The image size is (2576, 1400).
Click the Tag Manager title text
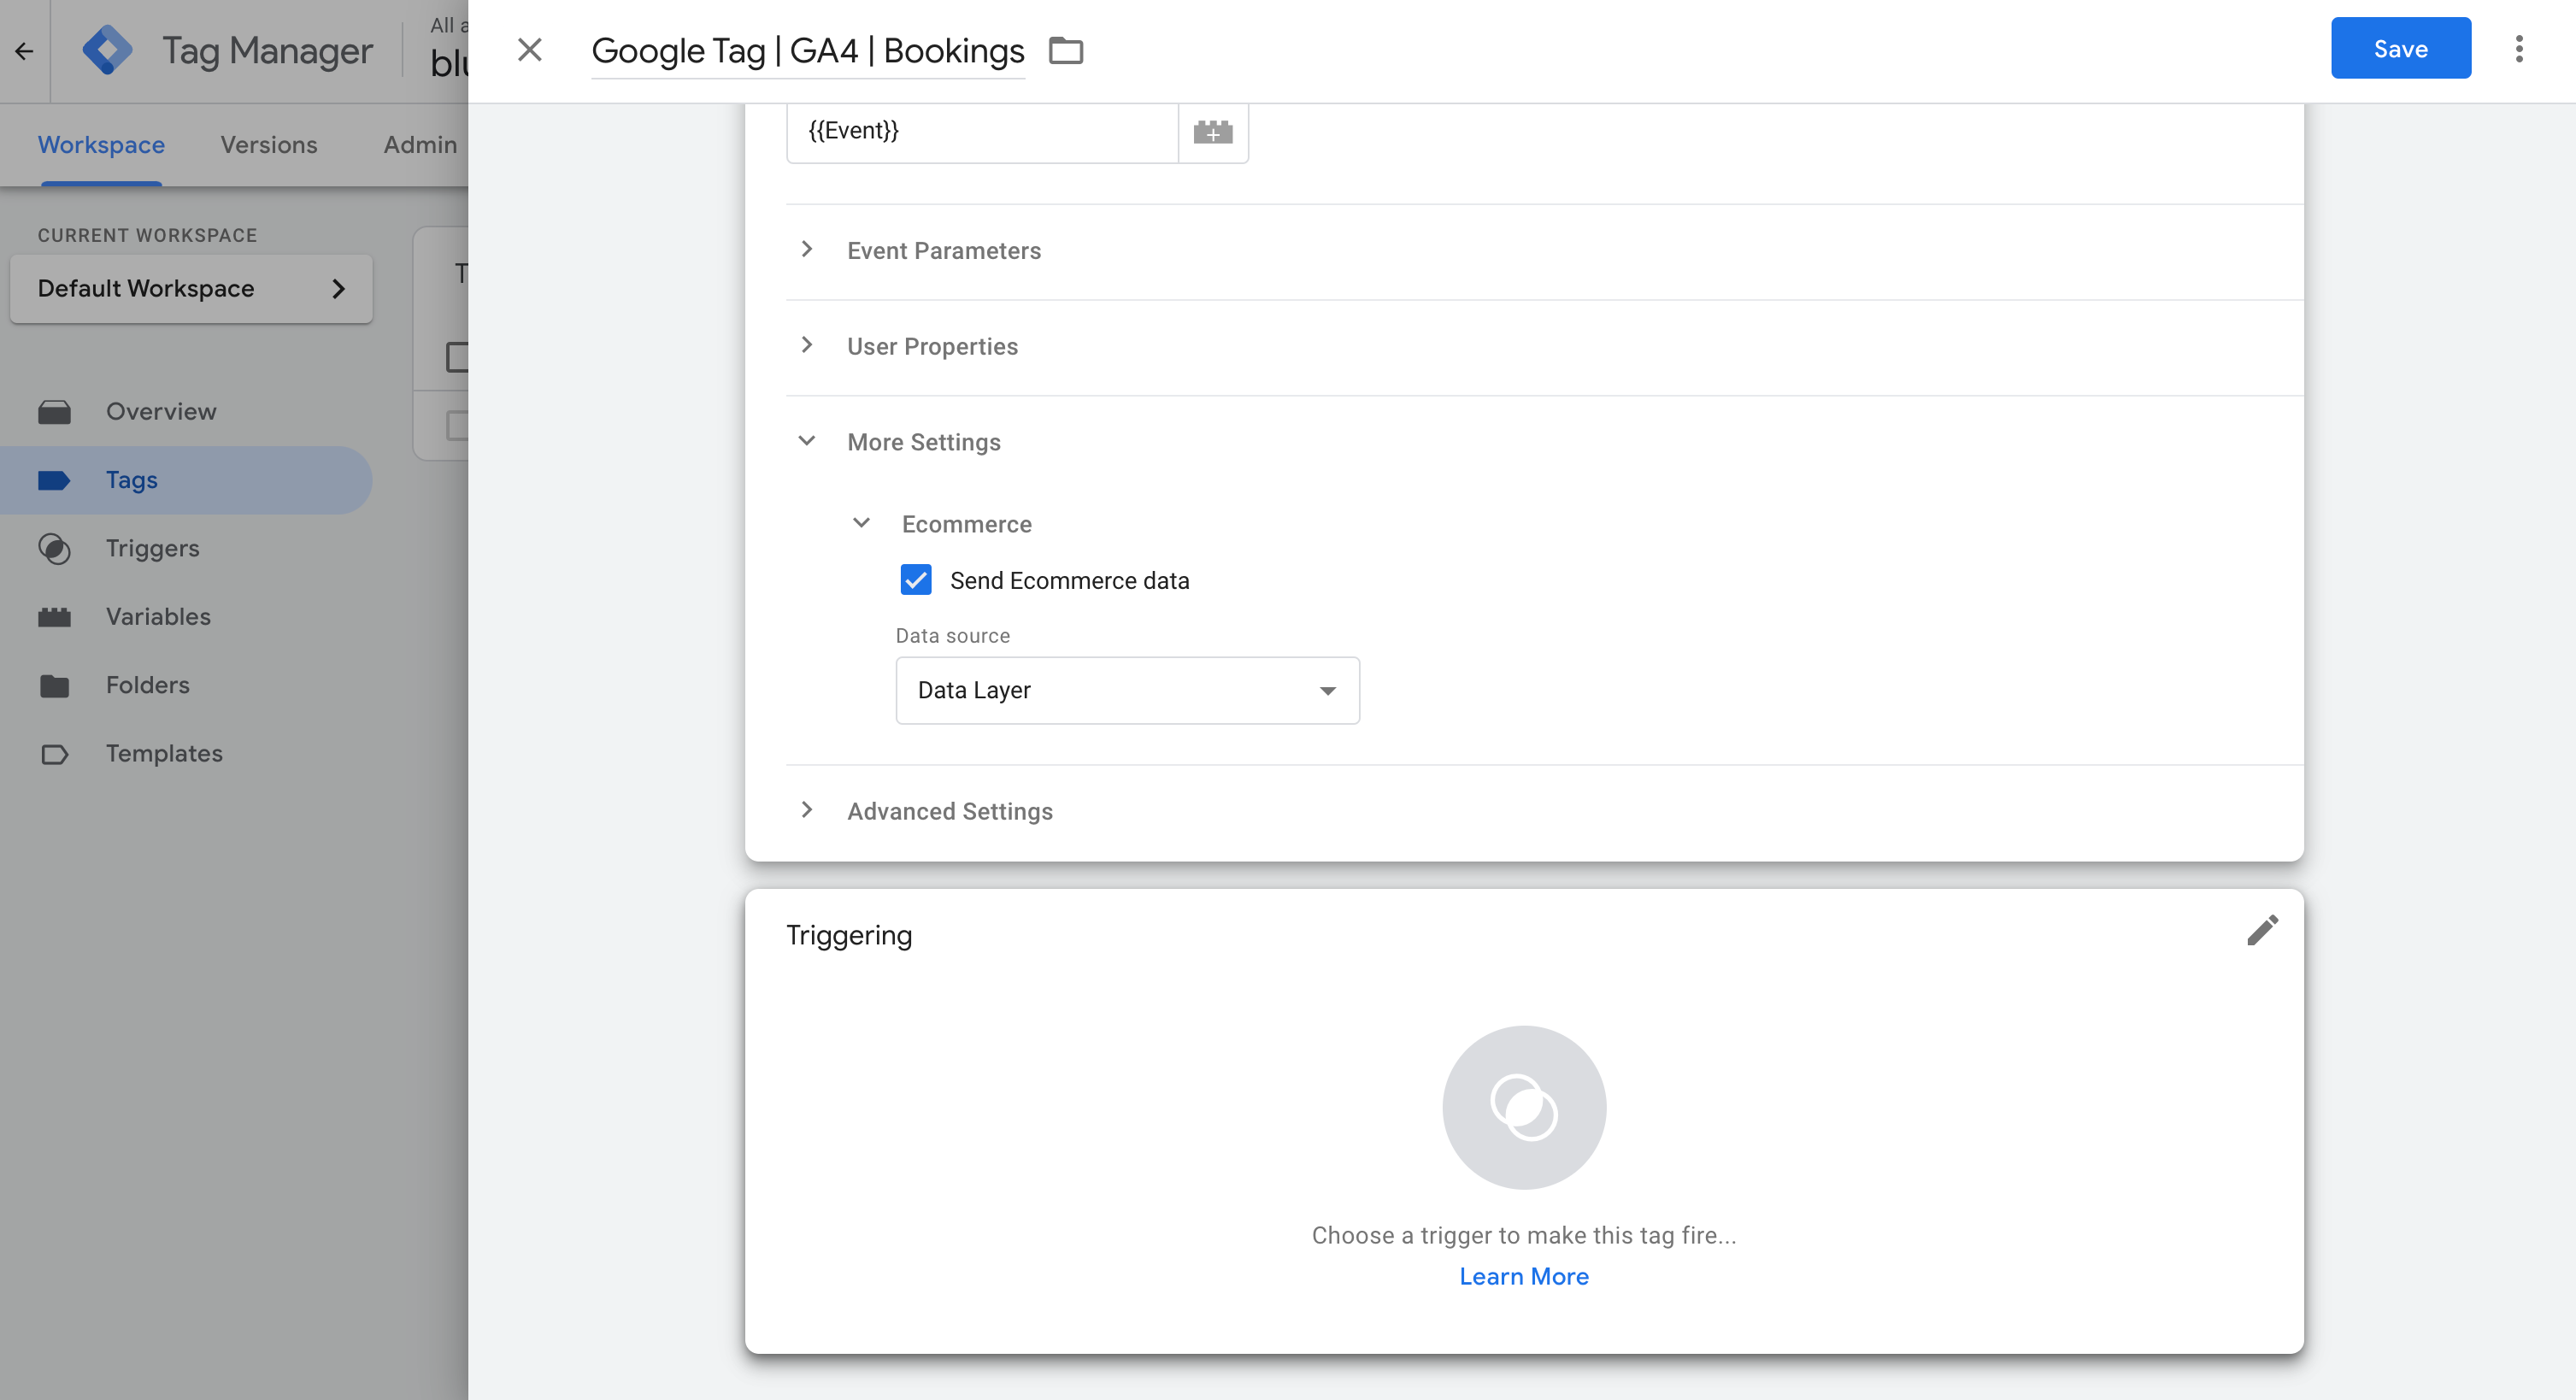267,50
